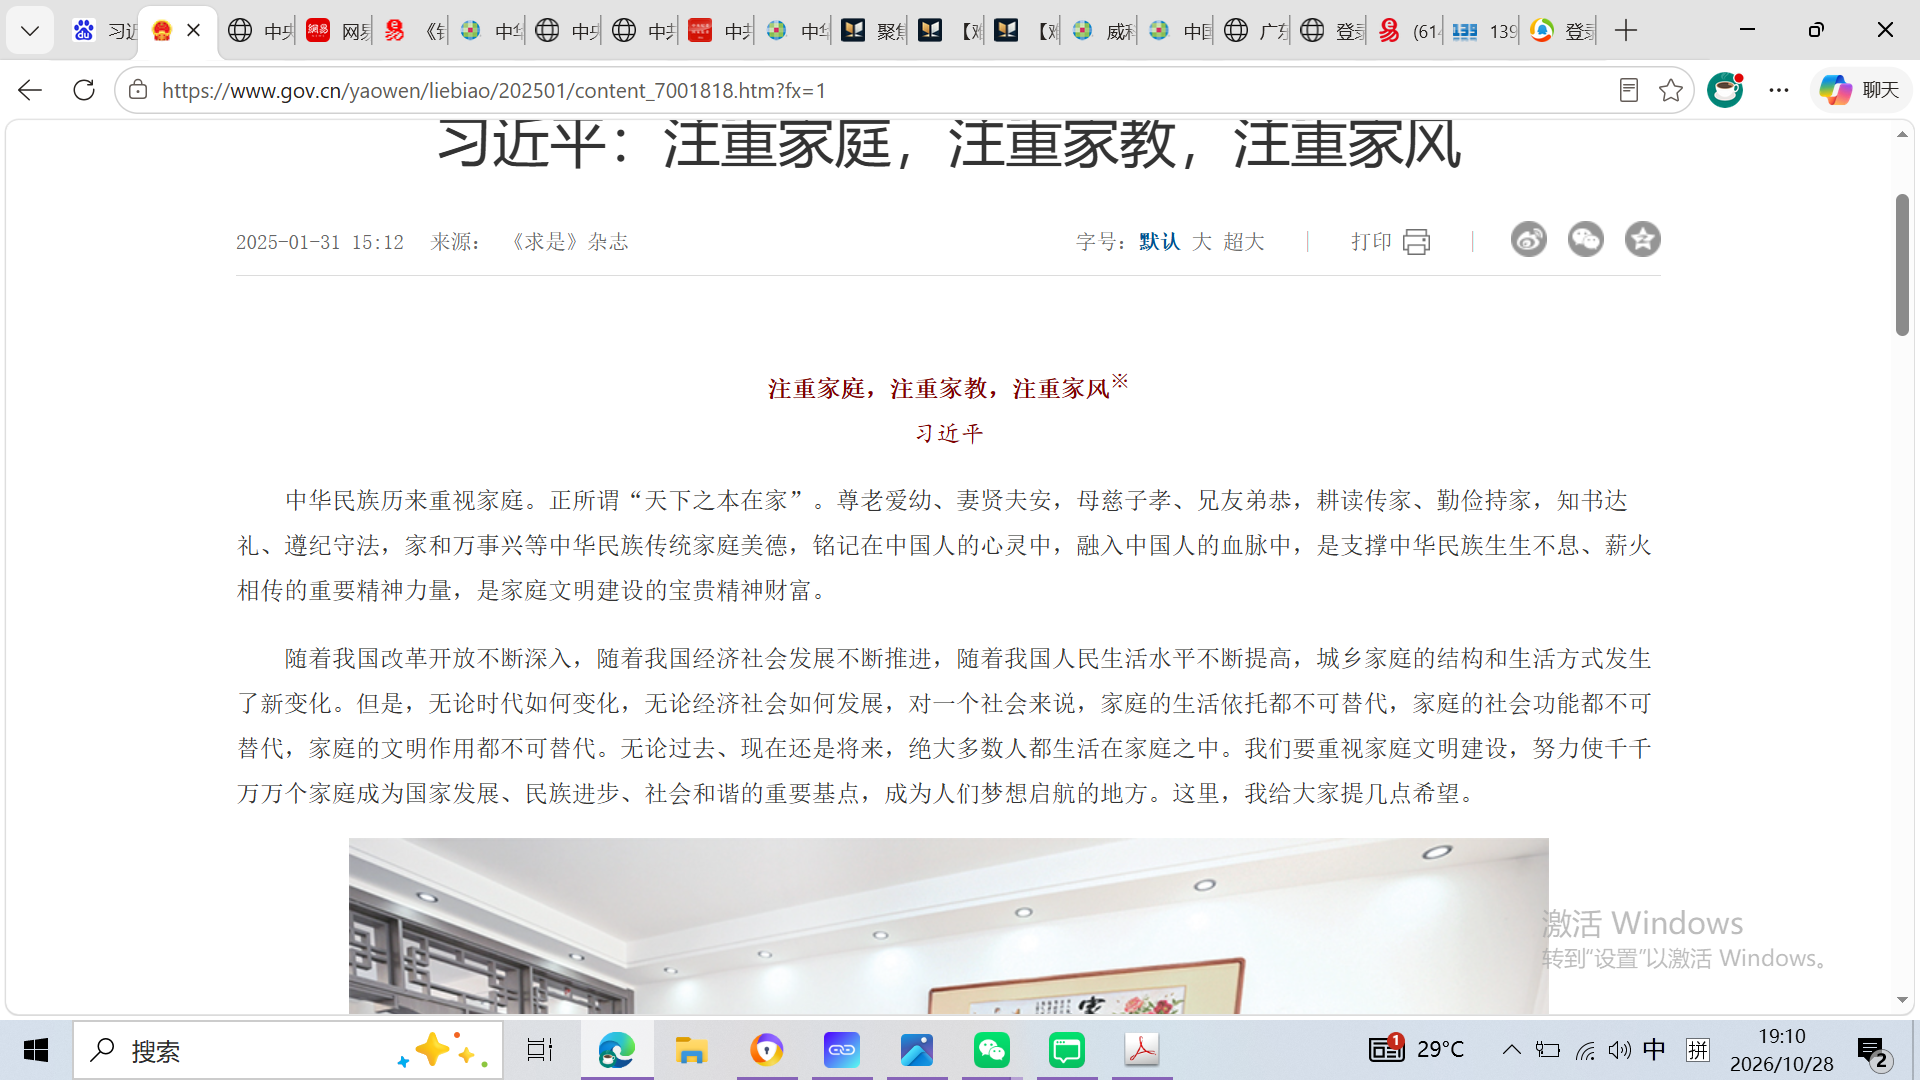Toggle Chinese input mode indicator 中

(x=1655, y=1049)
